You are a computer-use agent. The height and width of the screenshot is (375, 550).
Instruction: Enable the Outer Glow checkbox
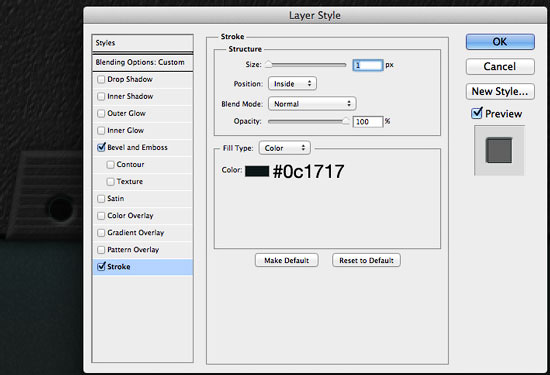[101, 113]
